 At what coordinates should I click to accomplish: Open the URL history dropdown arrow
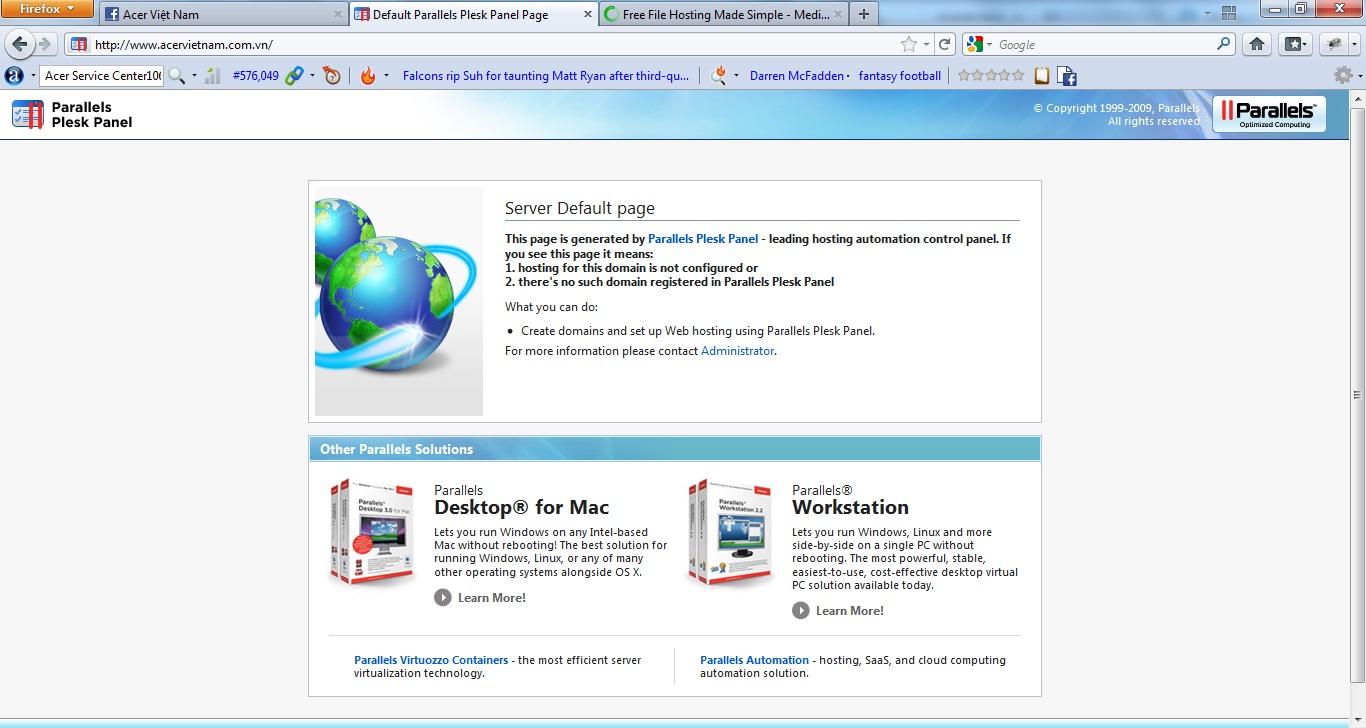927,44
